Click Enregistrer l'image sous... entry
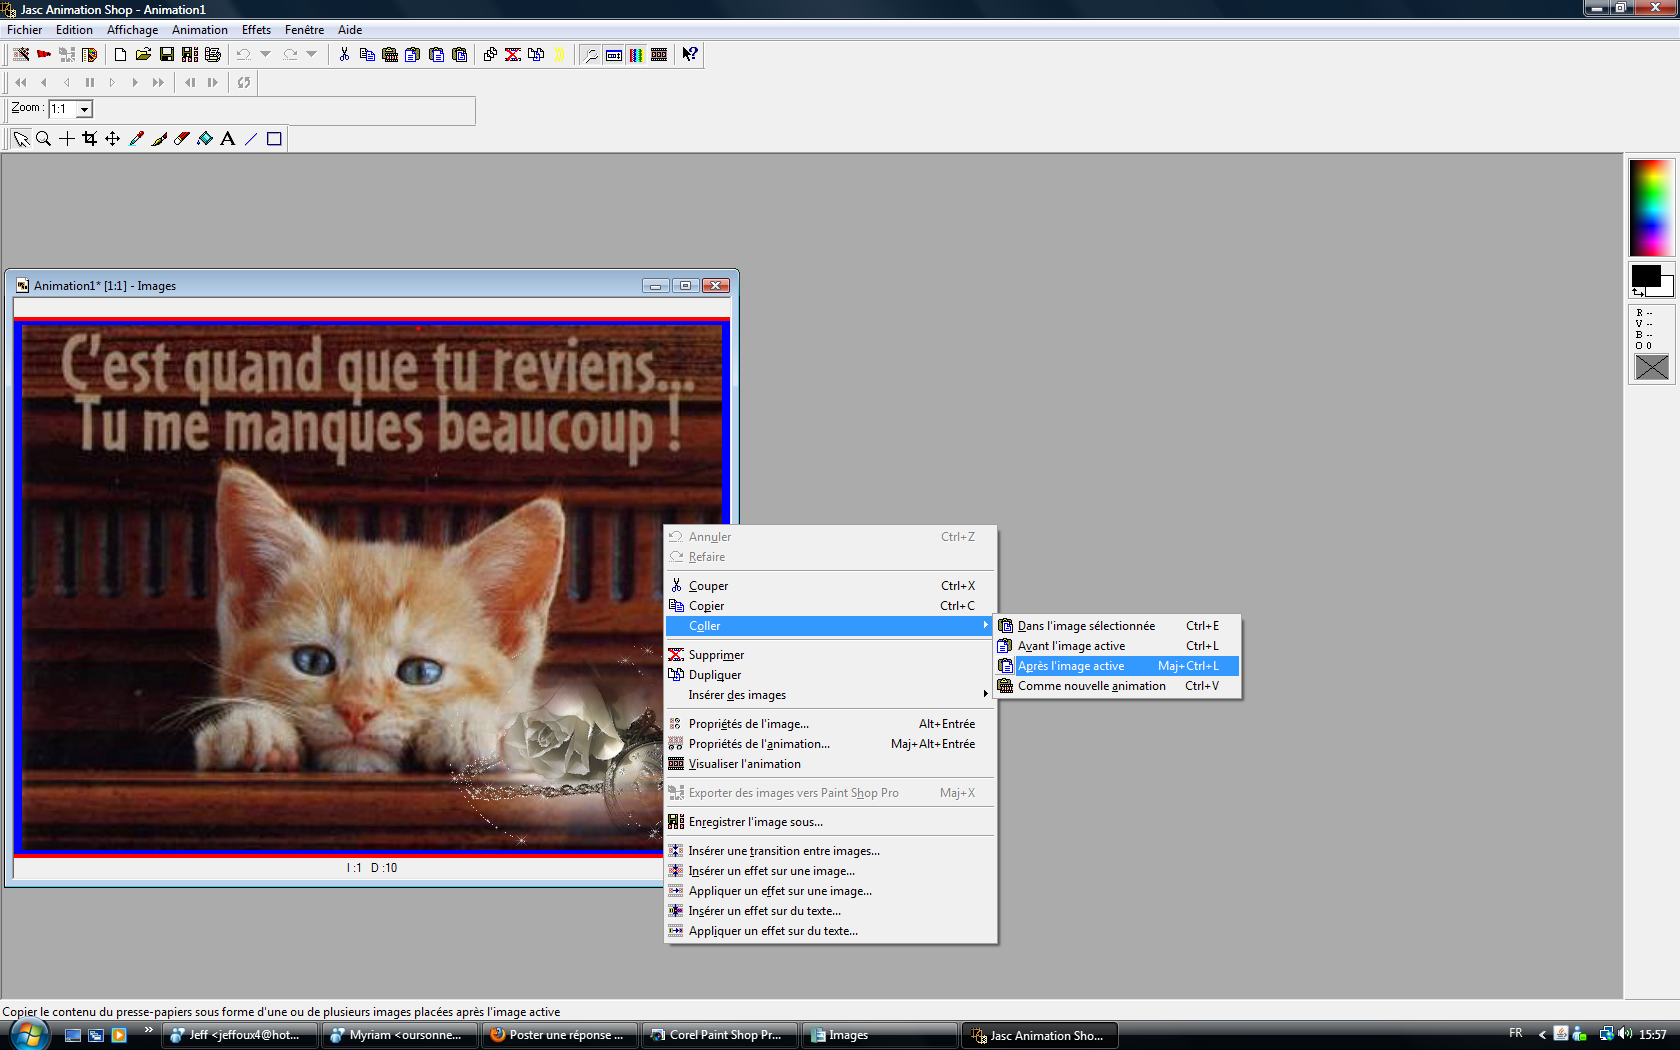Image resolution: width=1680 pixels, height=1050 pixels. [829, 822]
